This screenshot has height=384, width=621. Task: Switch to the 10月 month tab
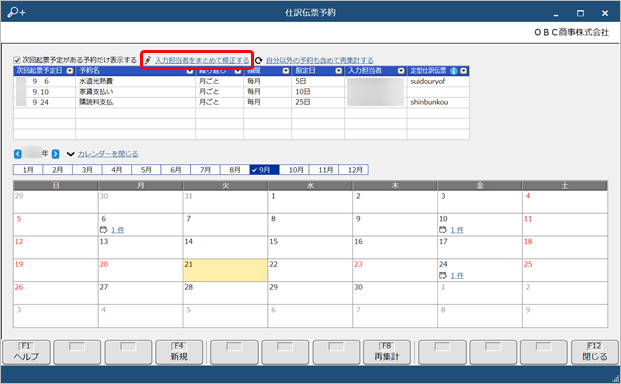(x=294, y=170)
